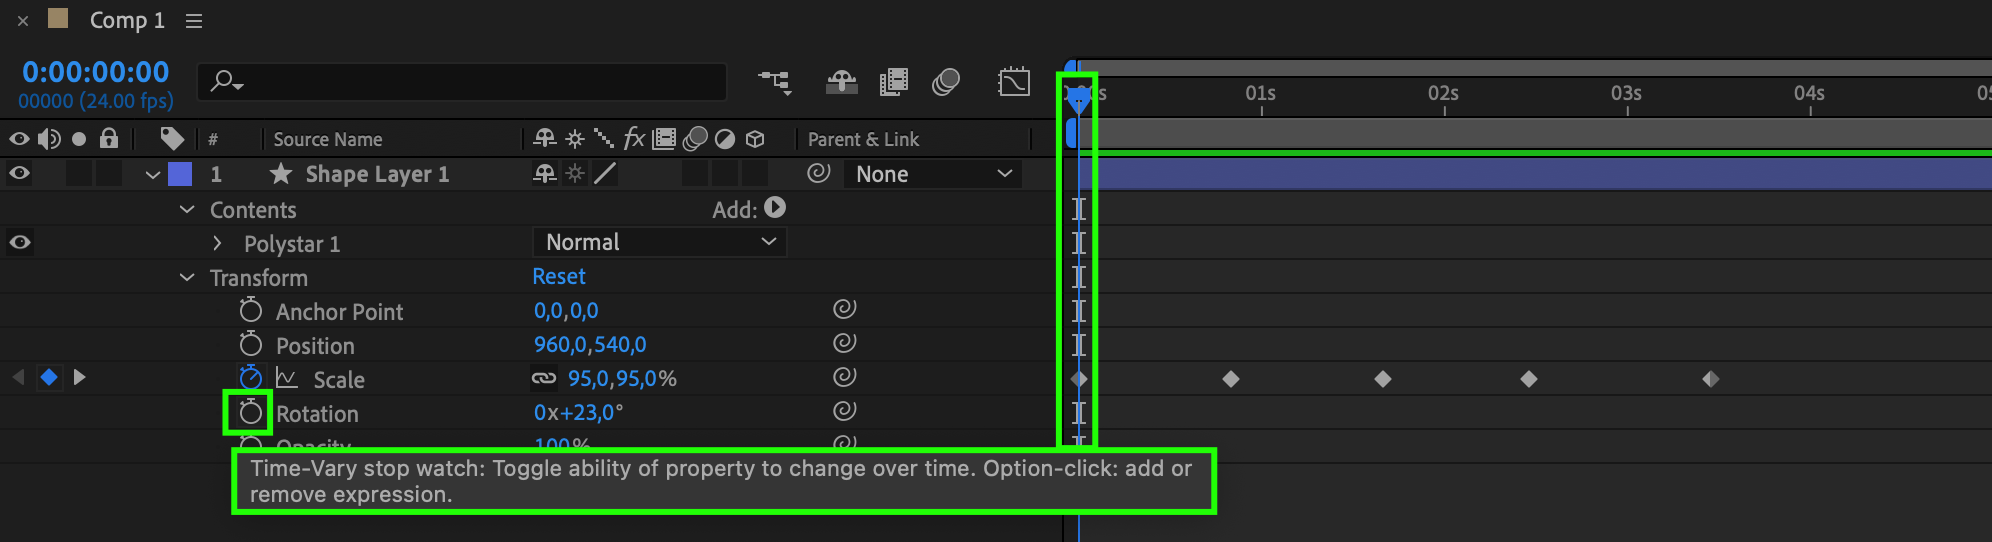
Task: Select the Comp 1 tab
Action: 127,20
